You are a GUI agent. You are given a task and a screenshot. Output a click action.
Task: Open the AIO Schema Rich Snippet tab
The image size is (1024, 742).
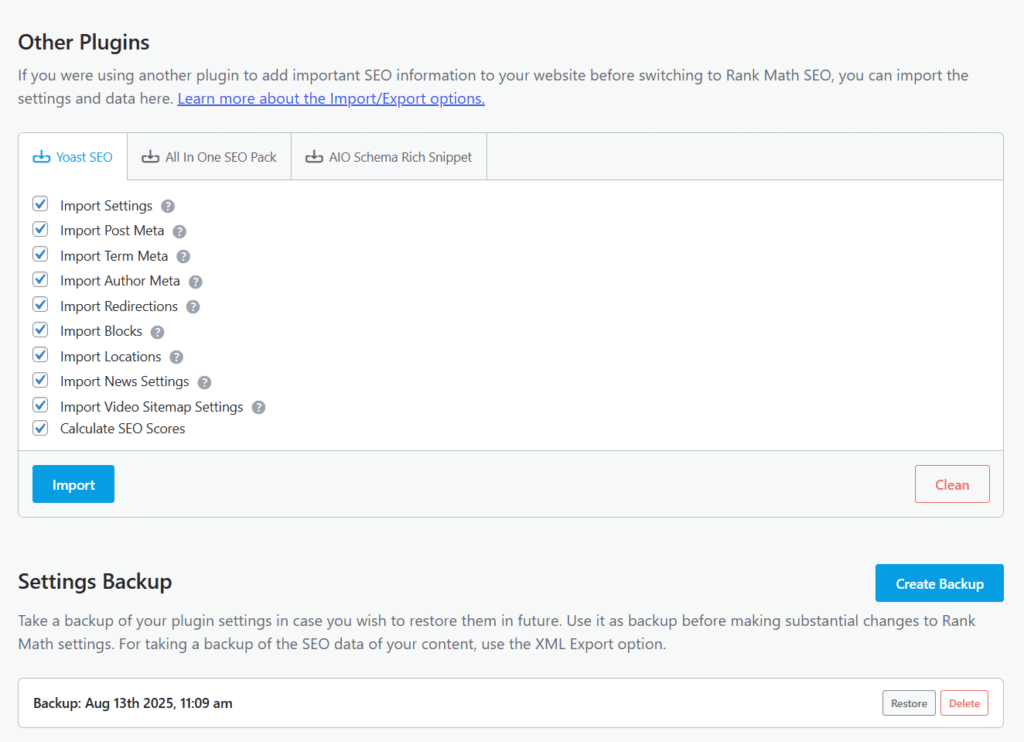(389, 157)
